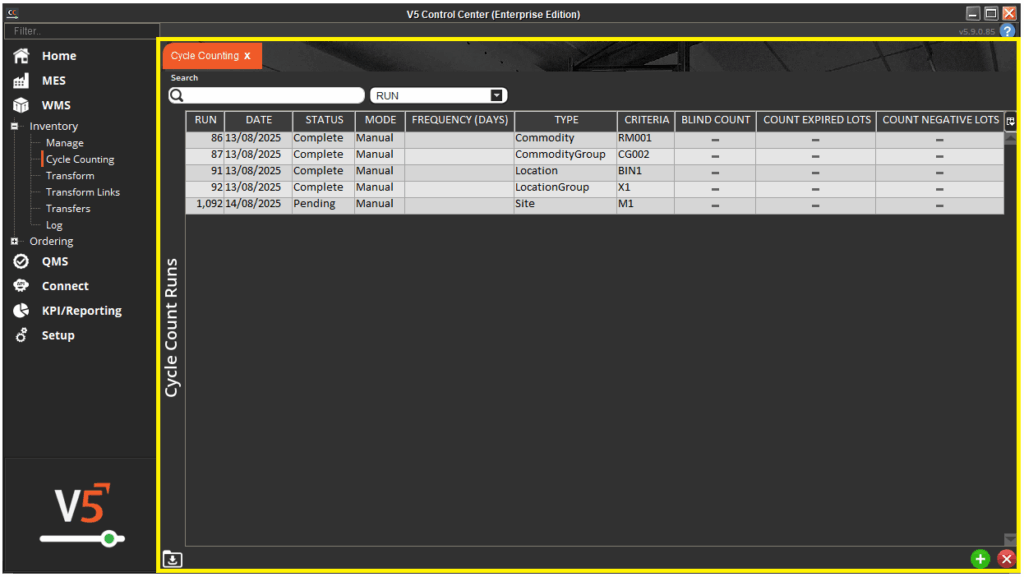Open the RUN search field dropdown arrow
Viewport: 1024px width, 577px height.
[x=496, y=95]
